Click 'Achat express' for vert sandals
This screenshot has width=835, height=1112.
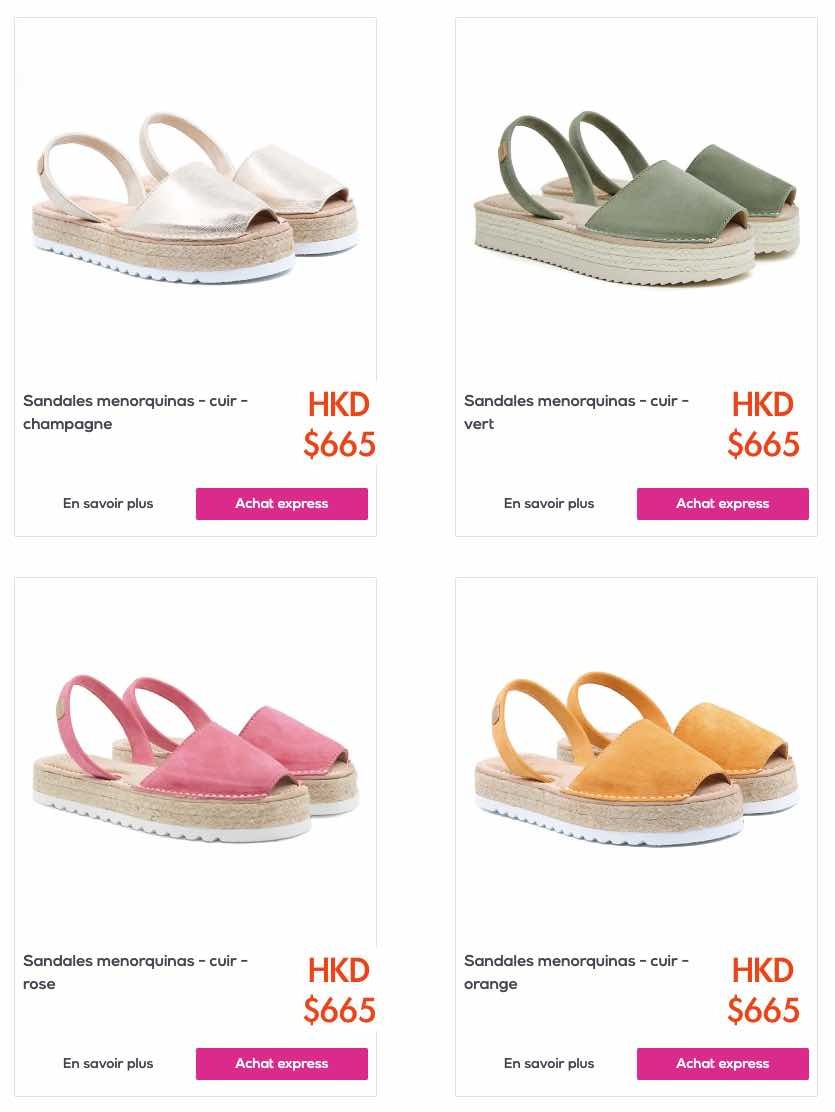click(723, 504)
